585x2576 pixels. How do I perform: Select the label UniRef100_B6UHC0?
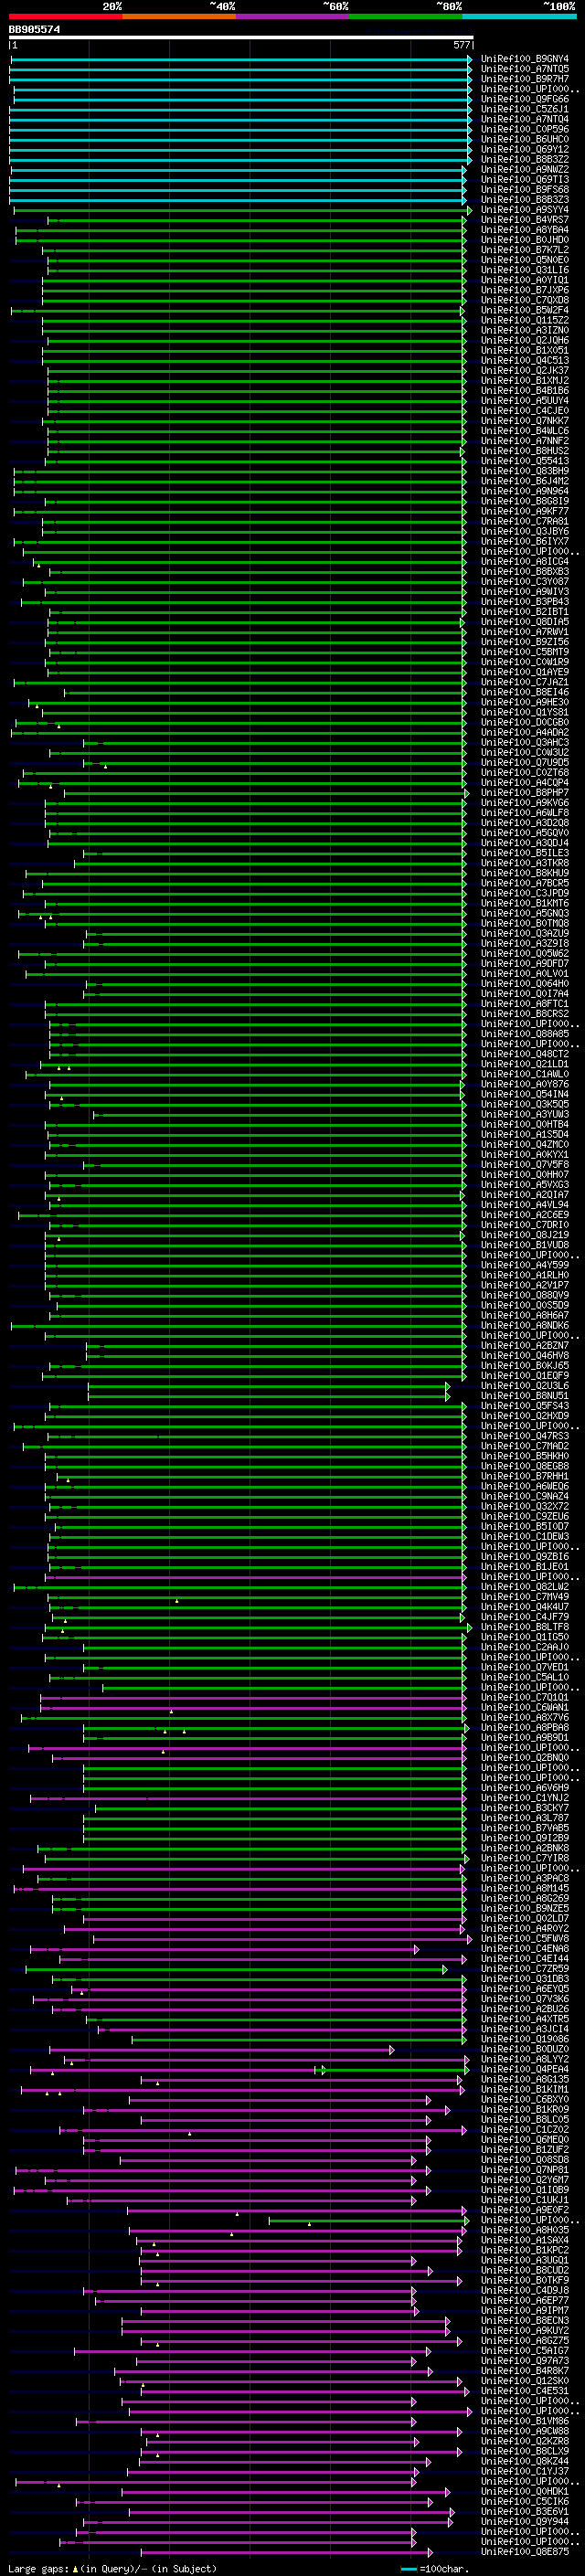(524, 139)
